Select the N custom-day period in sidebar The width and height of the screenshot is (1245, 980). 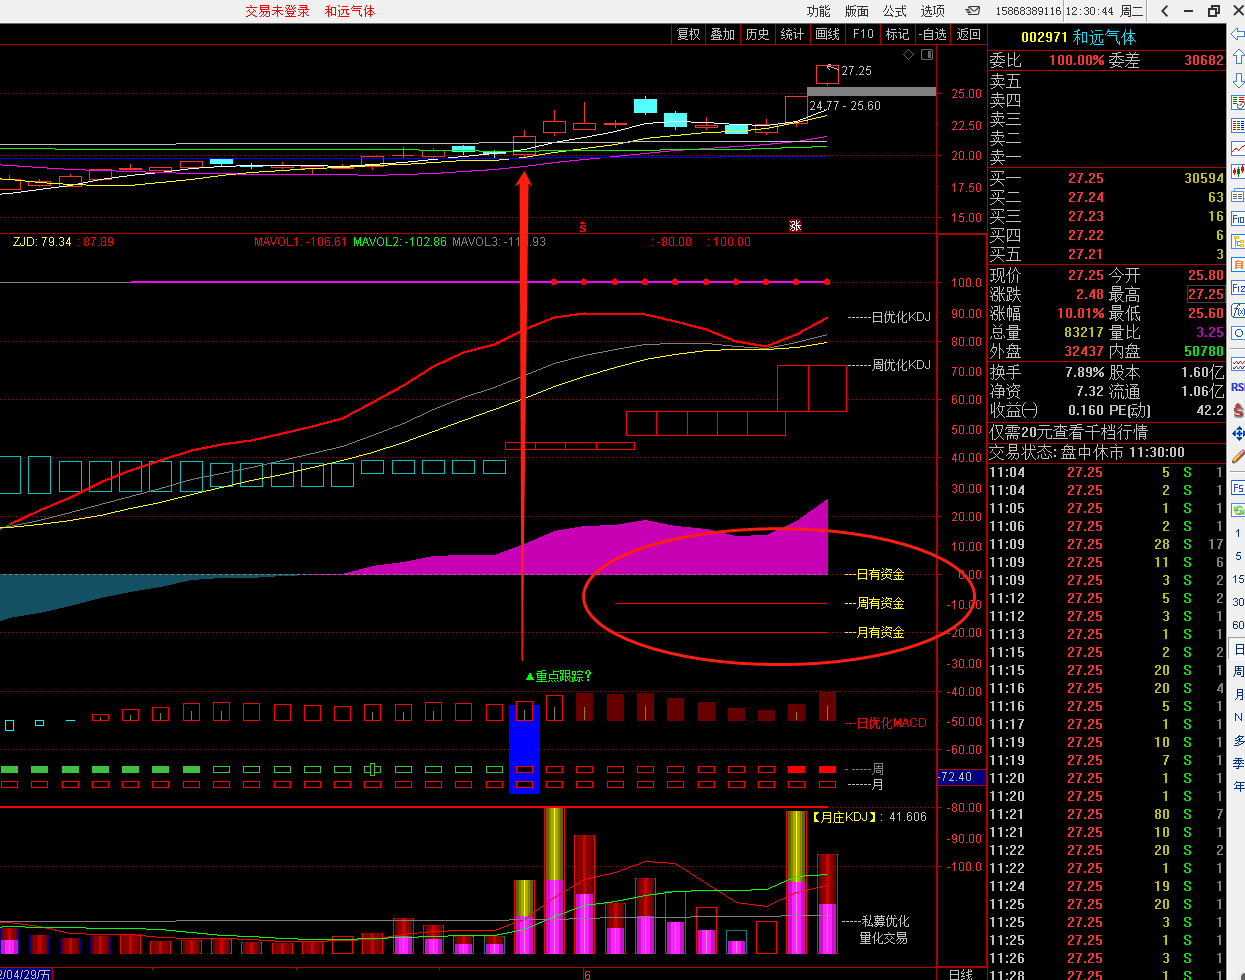pyautogui.click(x=1238, y=718)
